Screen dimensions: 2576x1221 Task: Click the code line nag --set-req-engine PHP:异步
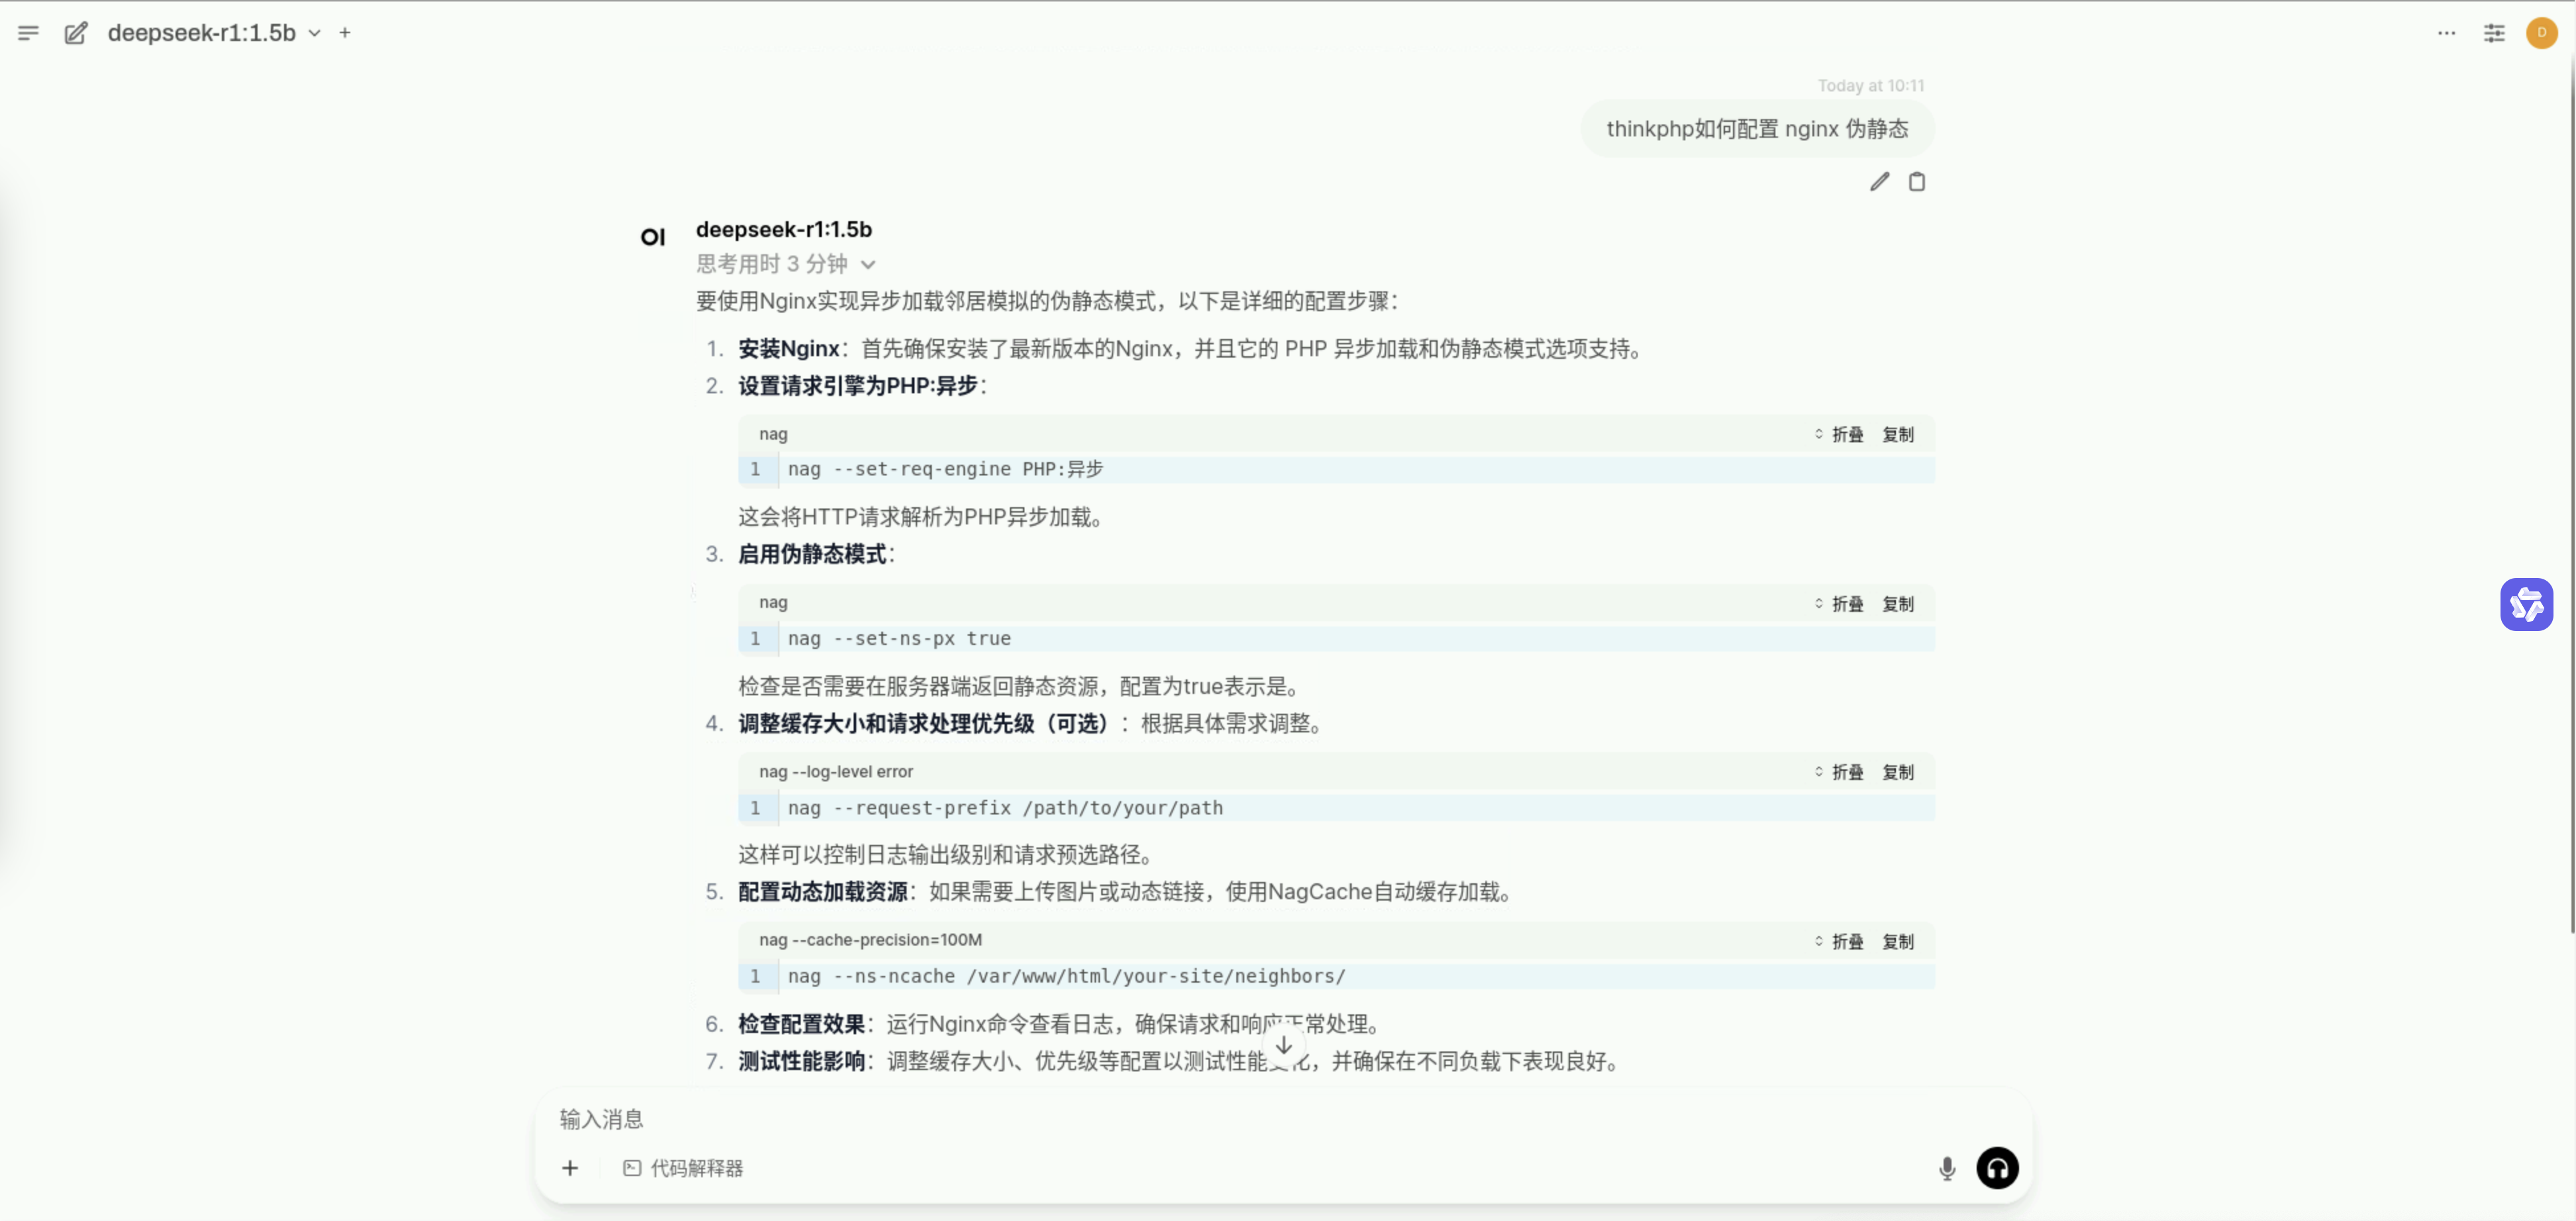945,469
